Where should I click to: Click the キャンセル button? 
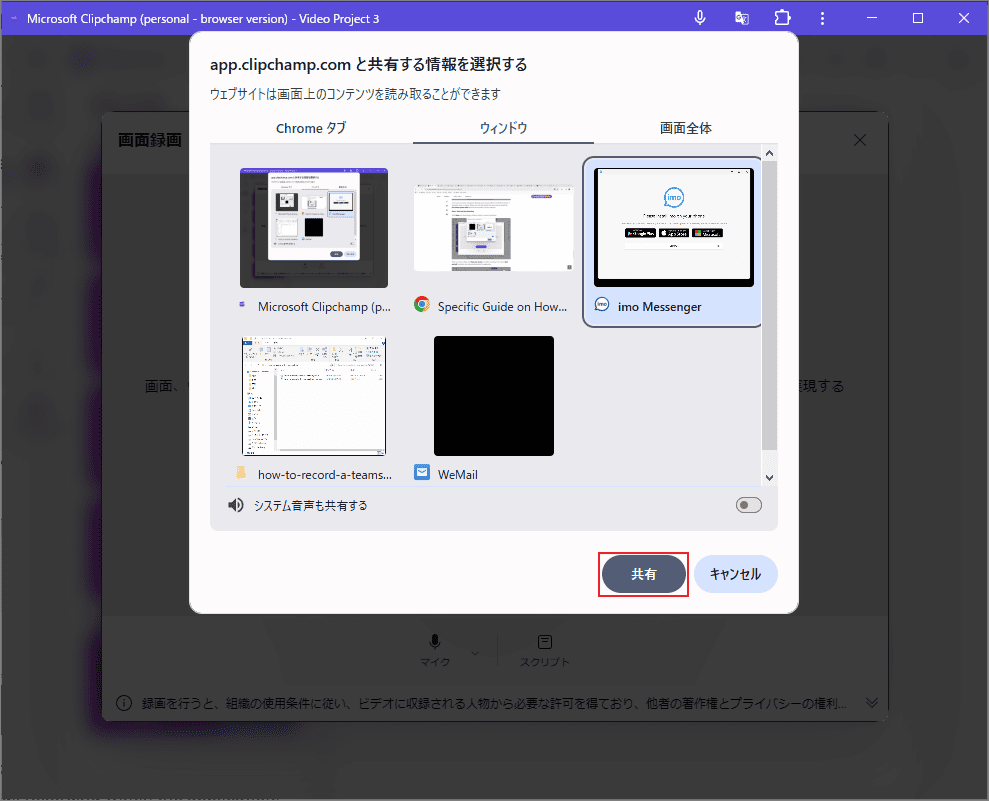735,574
